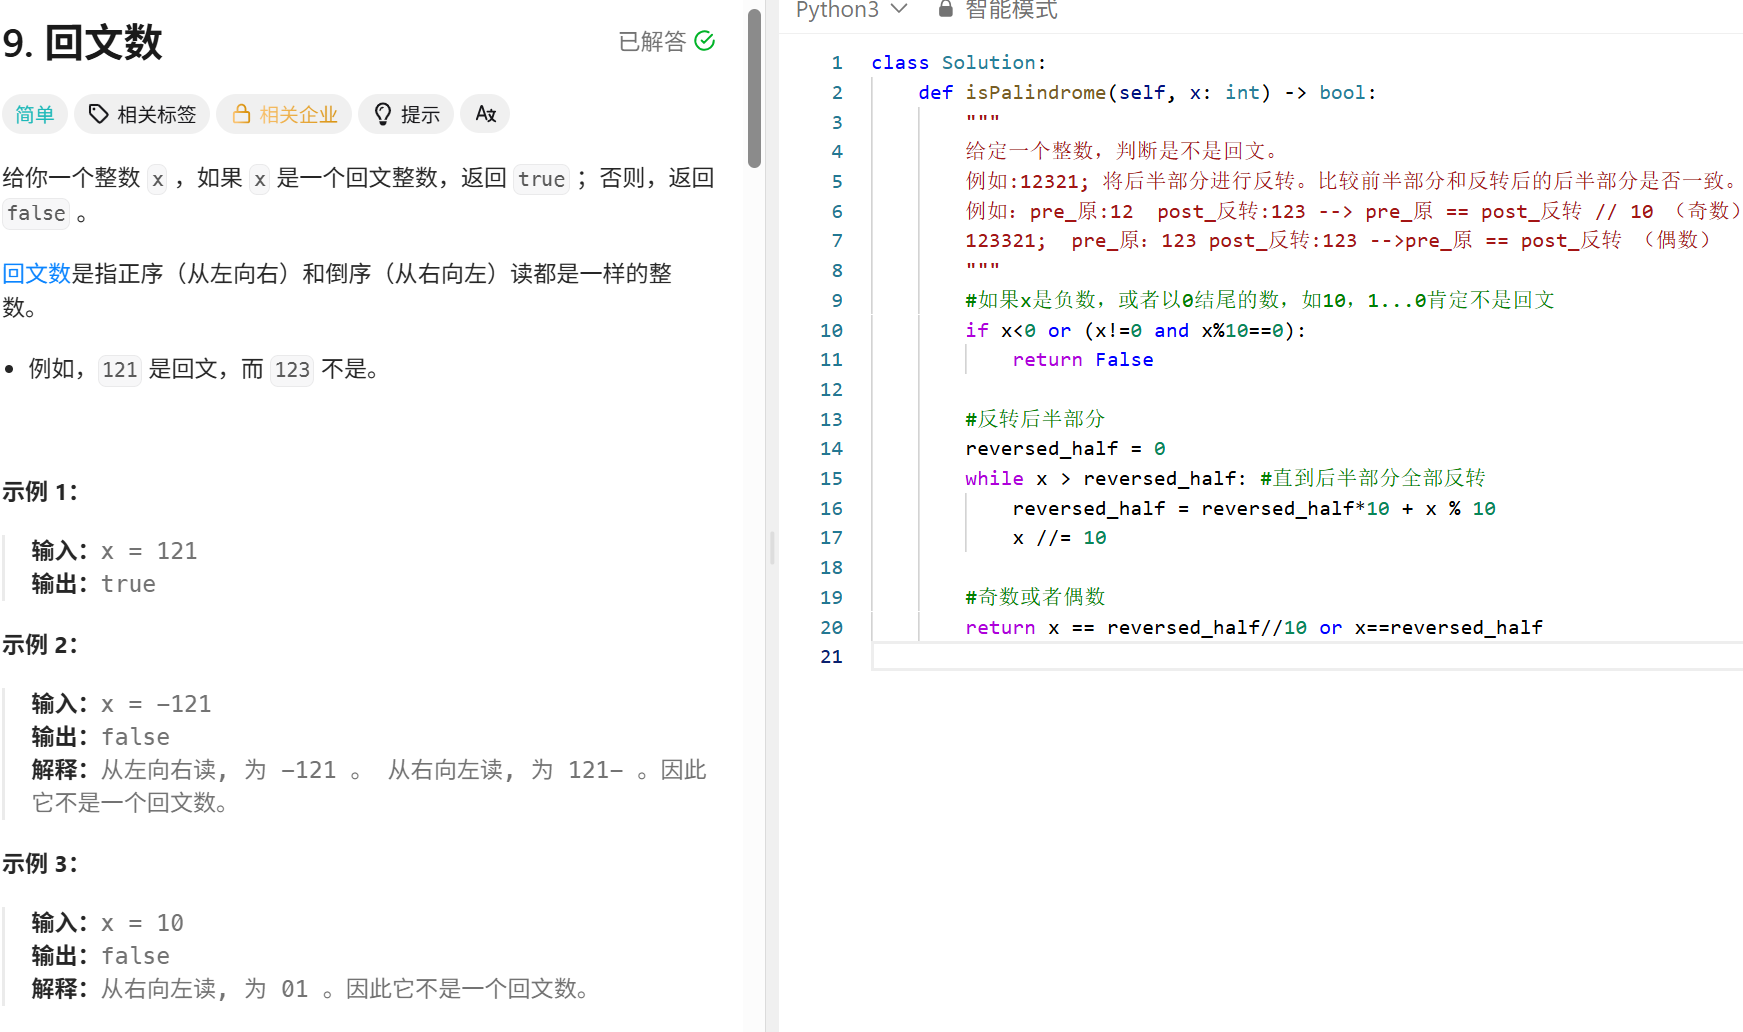Click the lock icon beside 智能模式

pos(945,9)
